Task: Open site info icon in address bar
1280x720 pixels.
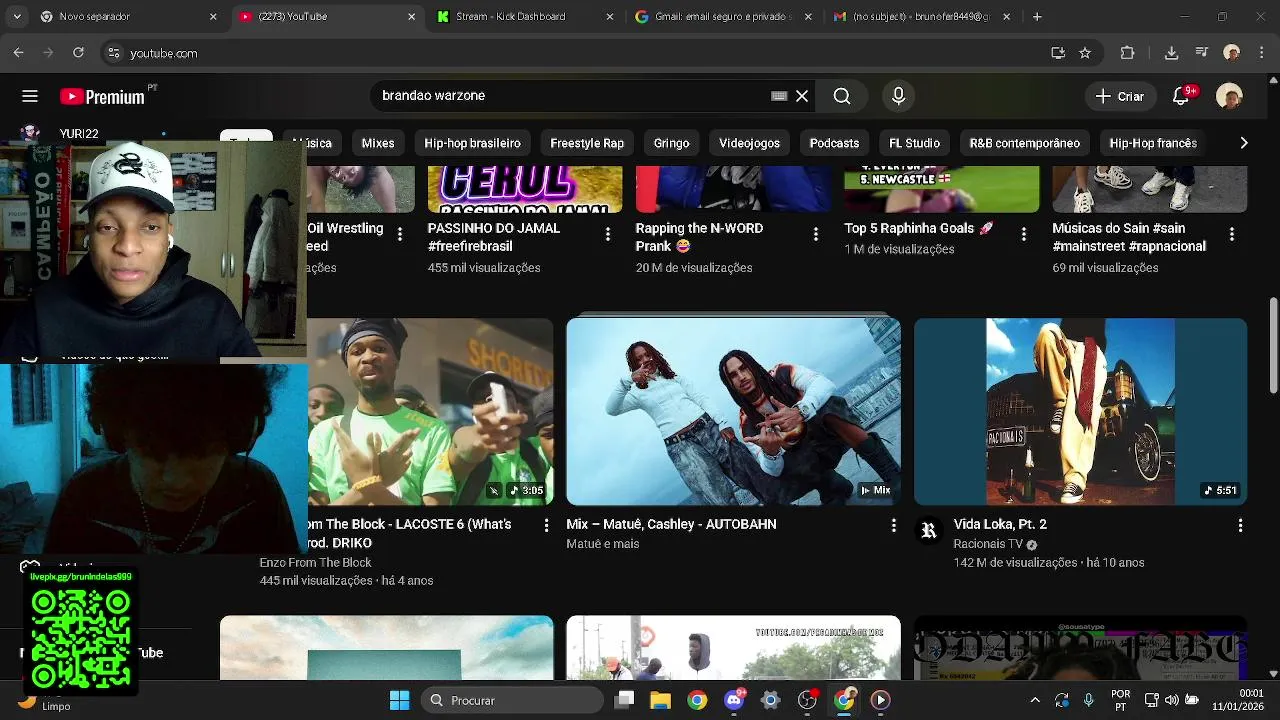Action: 113,53
